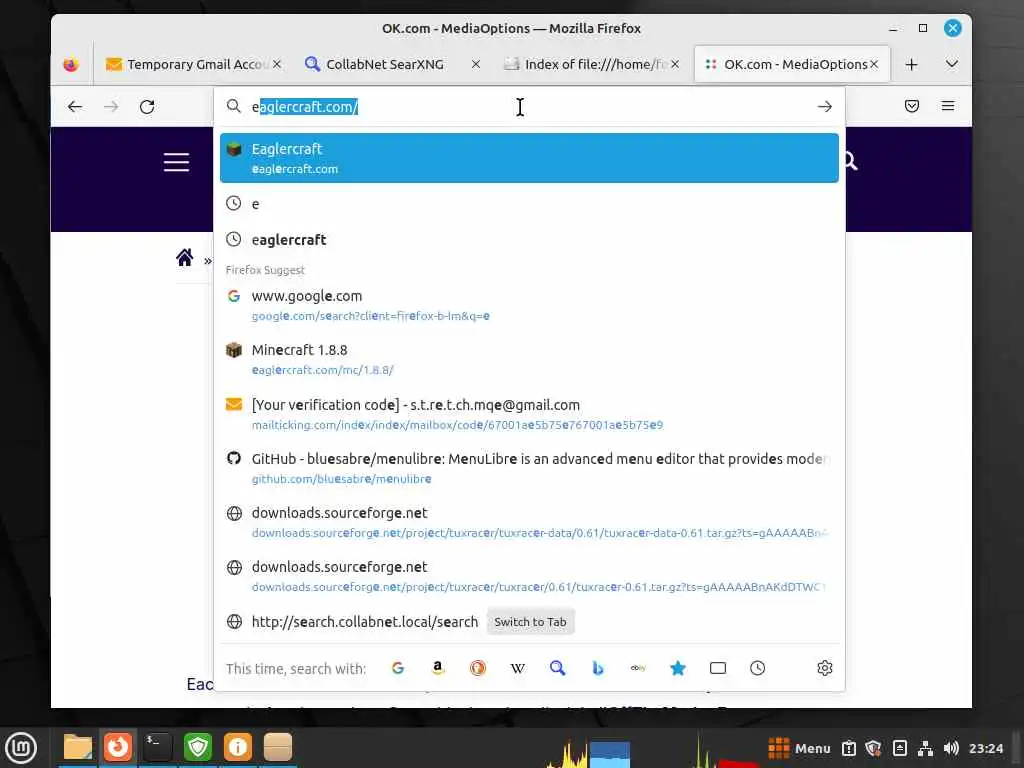Viewport: 1024px width, 768px height.
Task: Go back using the back arrow
Action: pos(75,106)
